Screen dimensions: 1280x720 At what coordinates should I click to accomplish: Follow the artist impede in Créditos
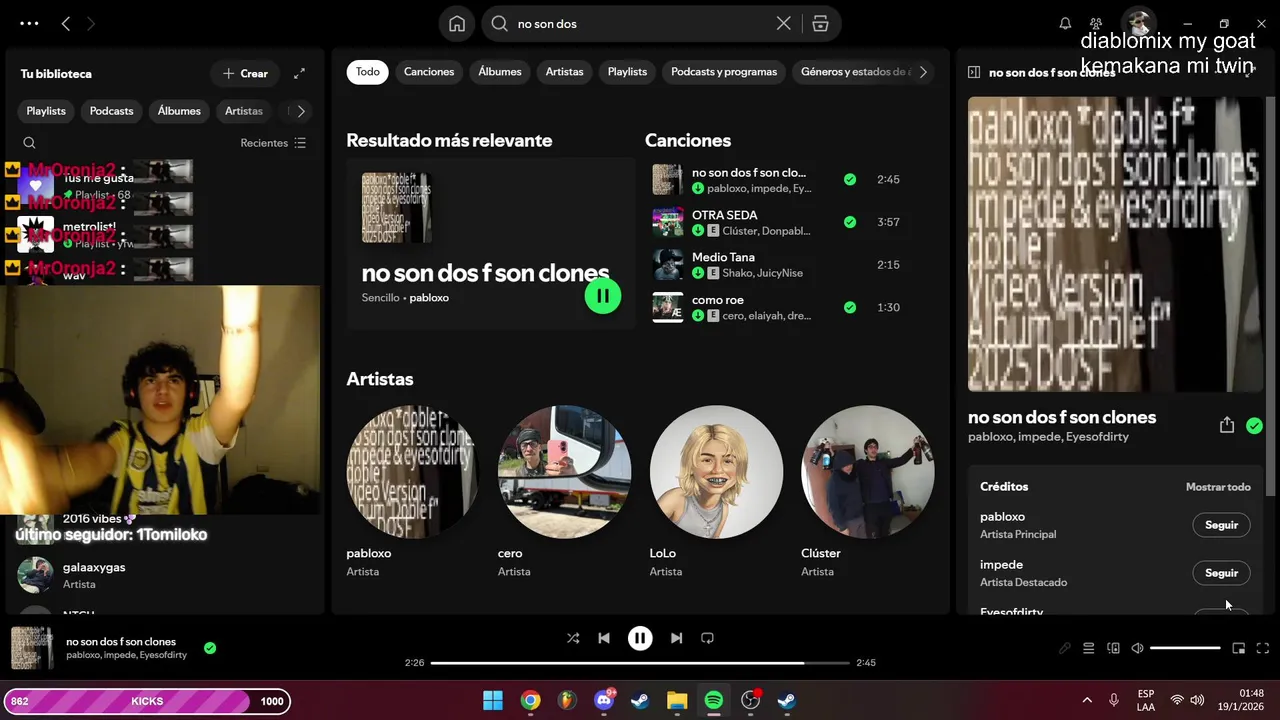tap(1221, 573)
